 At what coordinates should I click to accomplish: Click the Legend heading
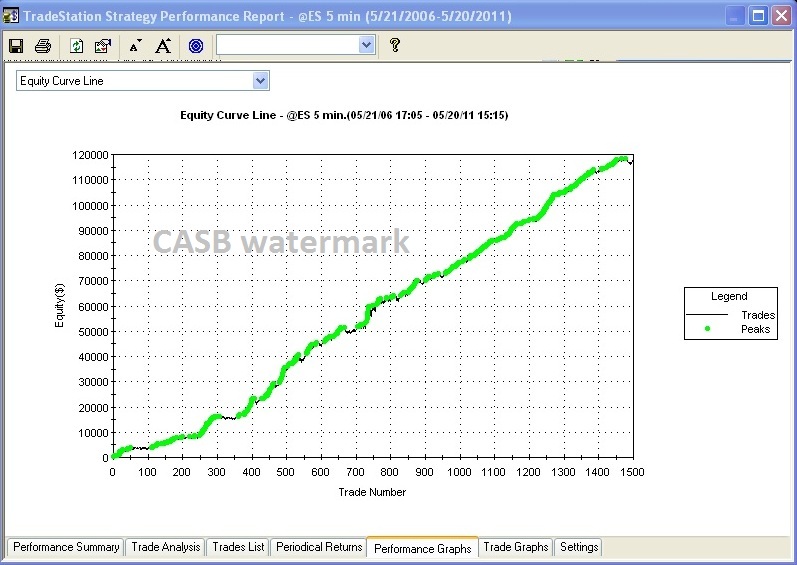pos(729,296)
